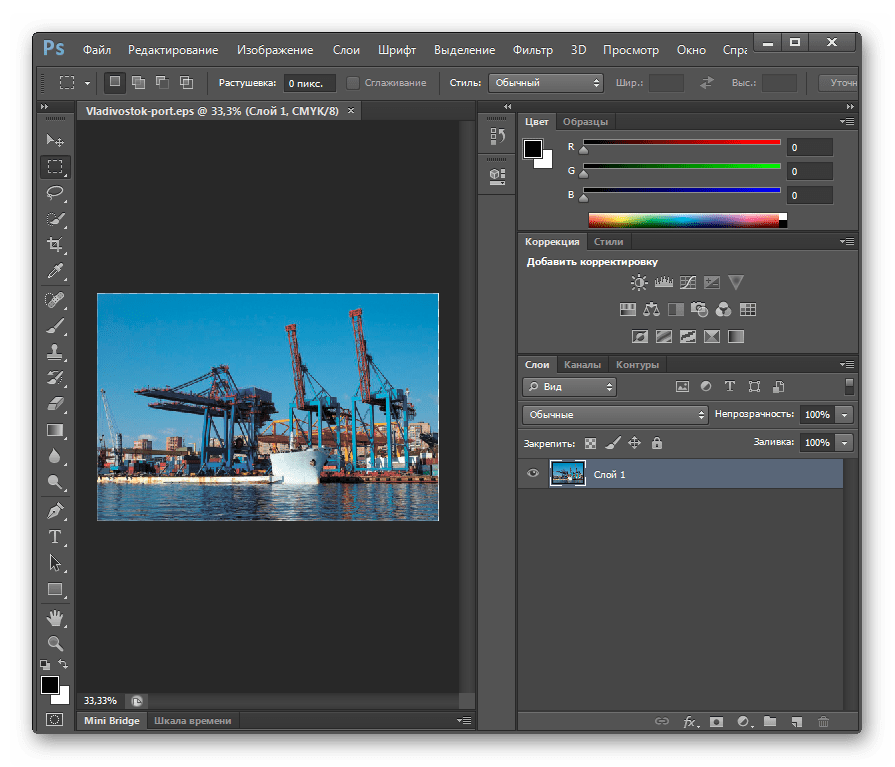Select the Eyedropper tool
Image resolution: width=895 pixels, height=767 pixels.
point(55,271)
